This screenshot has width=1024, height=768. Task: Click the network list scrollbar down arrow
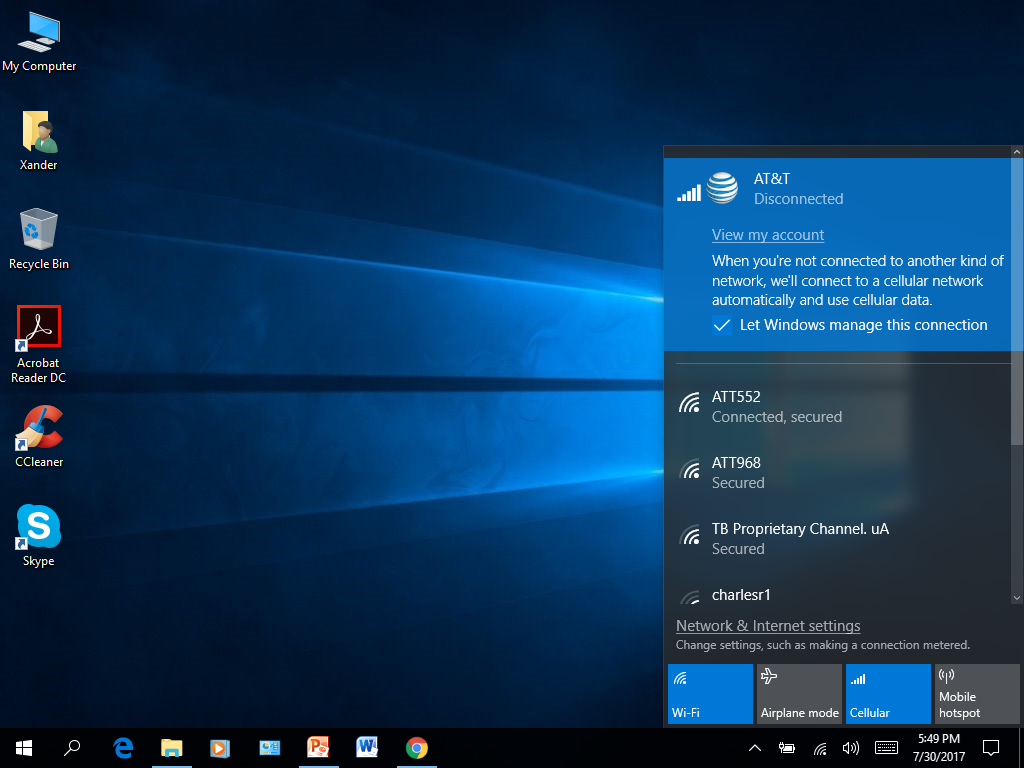click(x=1017, y=598)
